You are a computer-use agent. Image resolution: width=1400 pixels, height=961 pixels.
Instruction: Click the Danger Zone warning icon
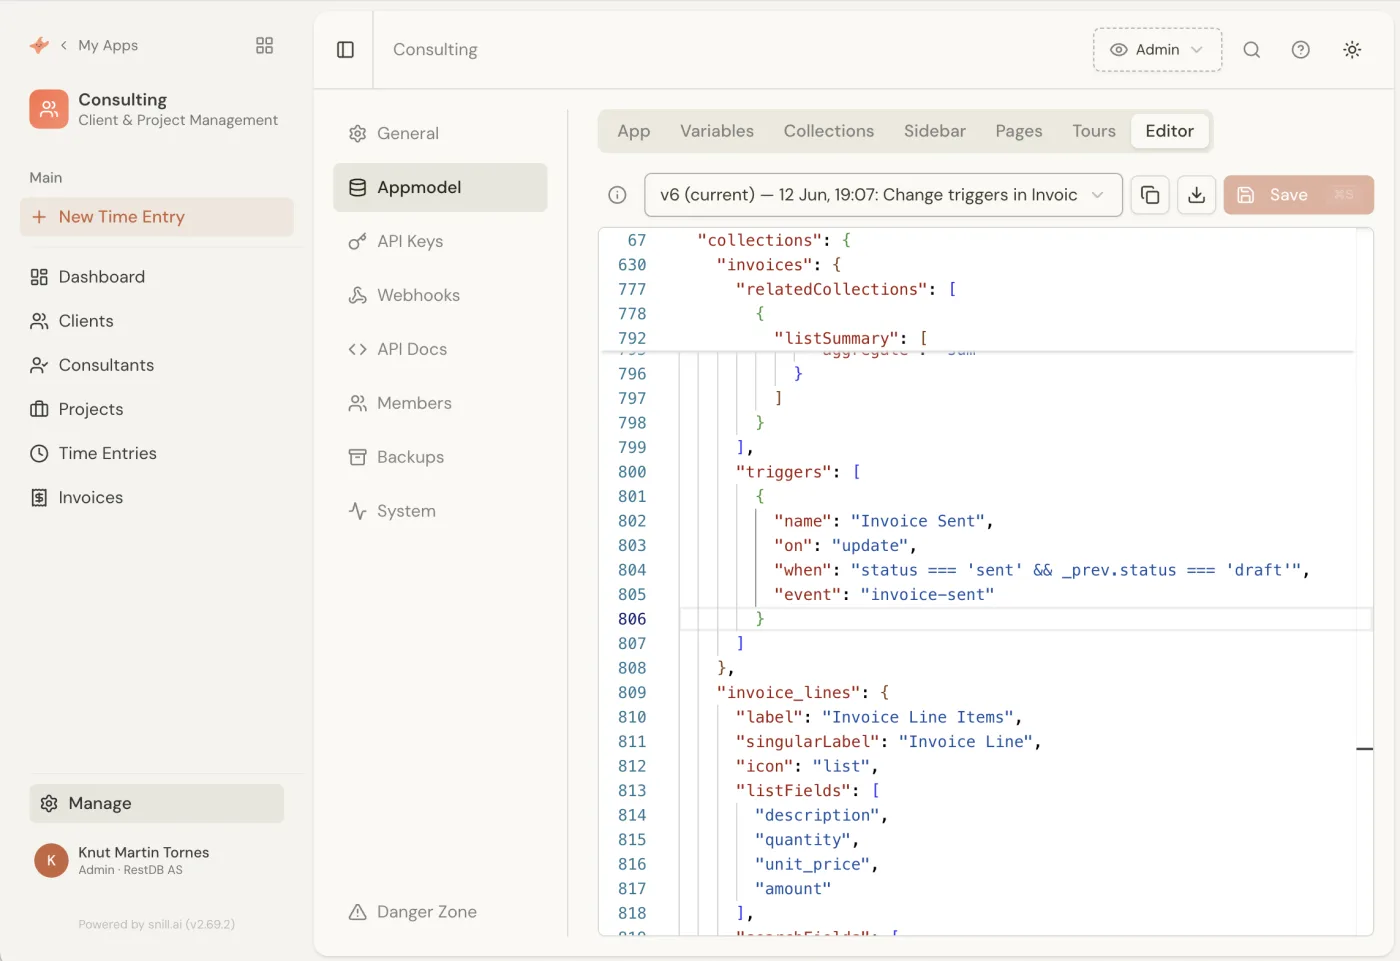357,912
